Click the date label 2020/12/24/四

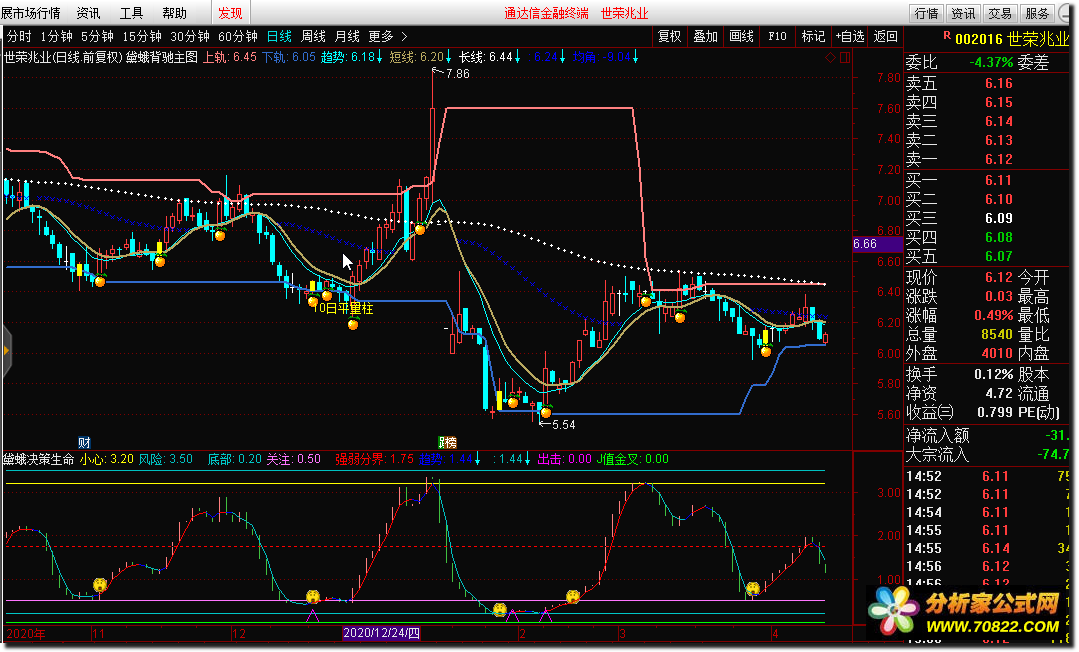click(381, 633)
